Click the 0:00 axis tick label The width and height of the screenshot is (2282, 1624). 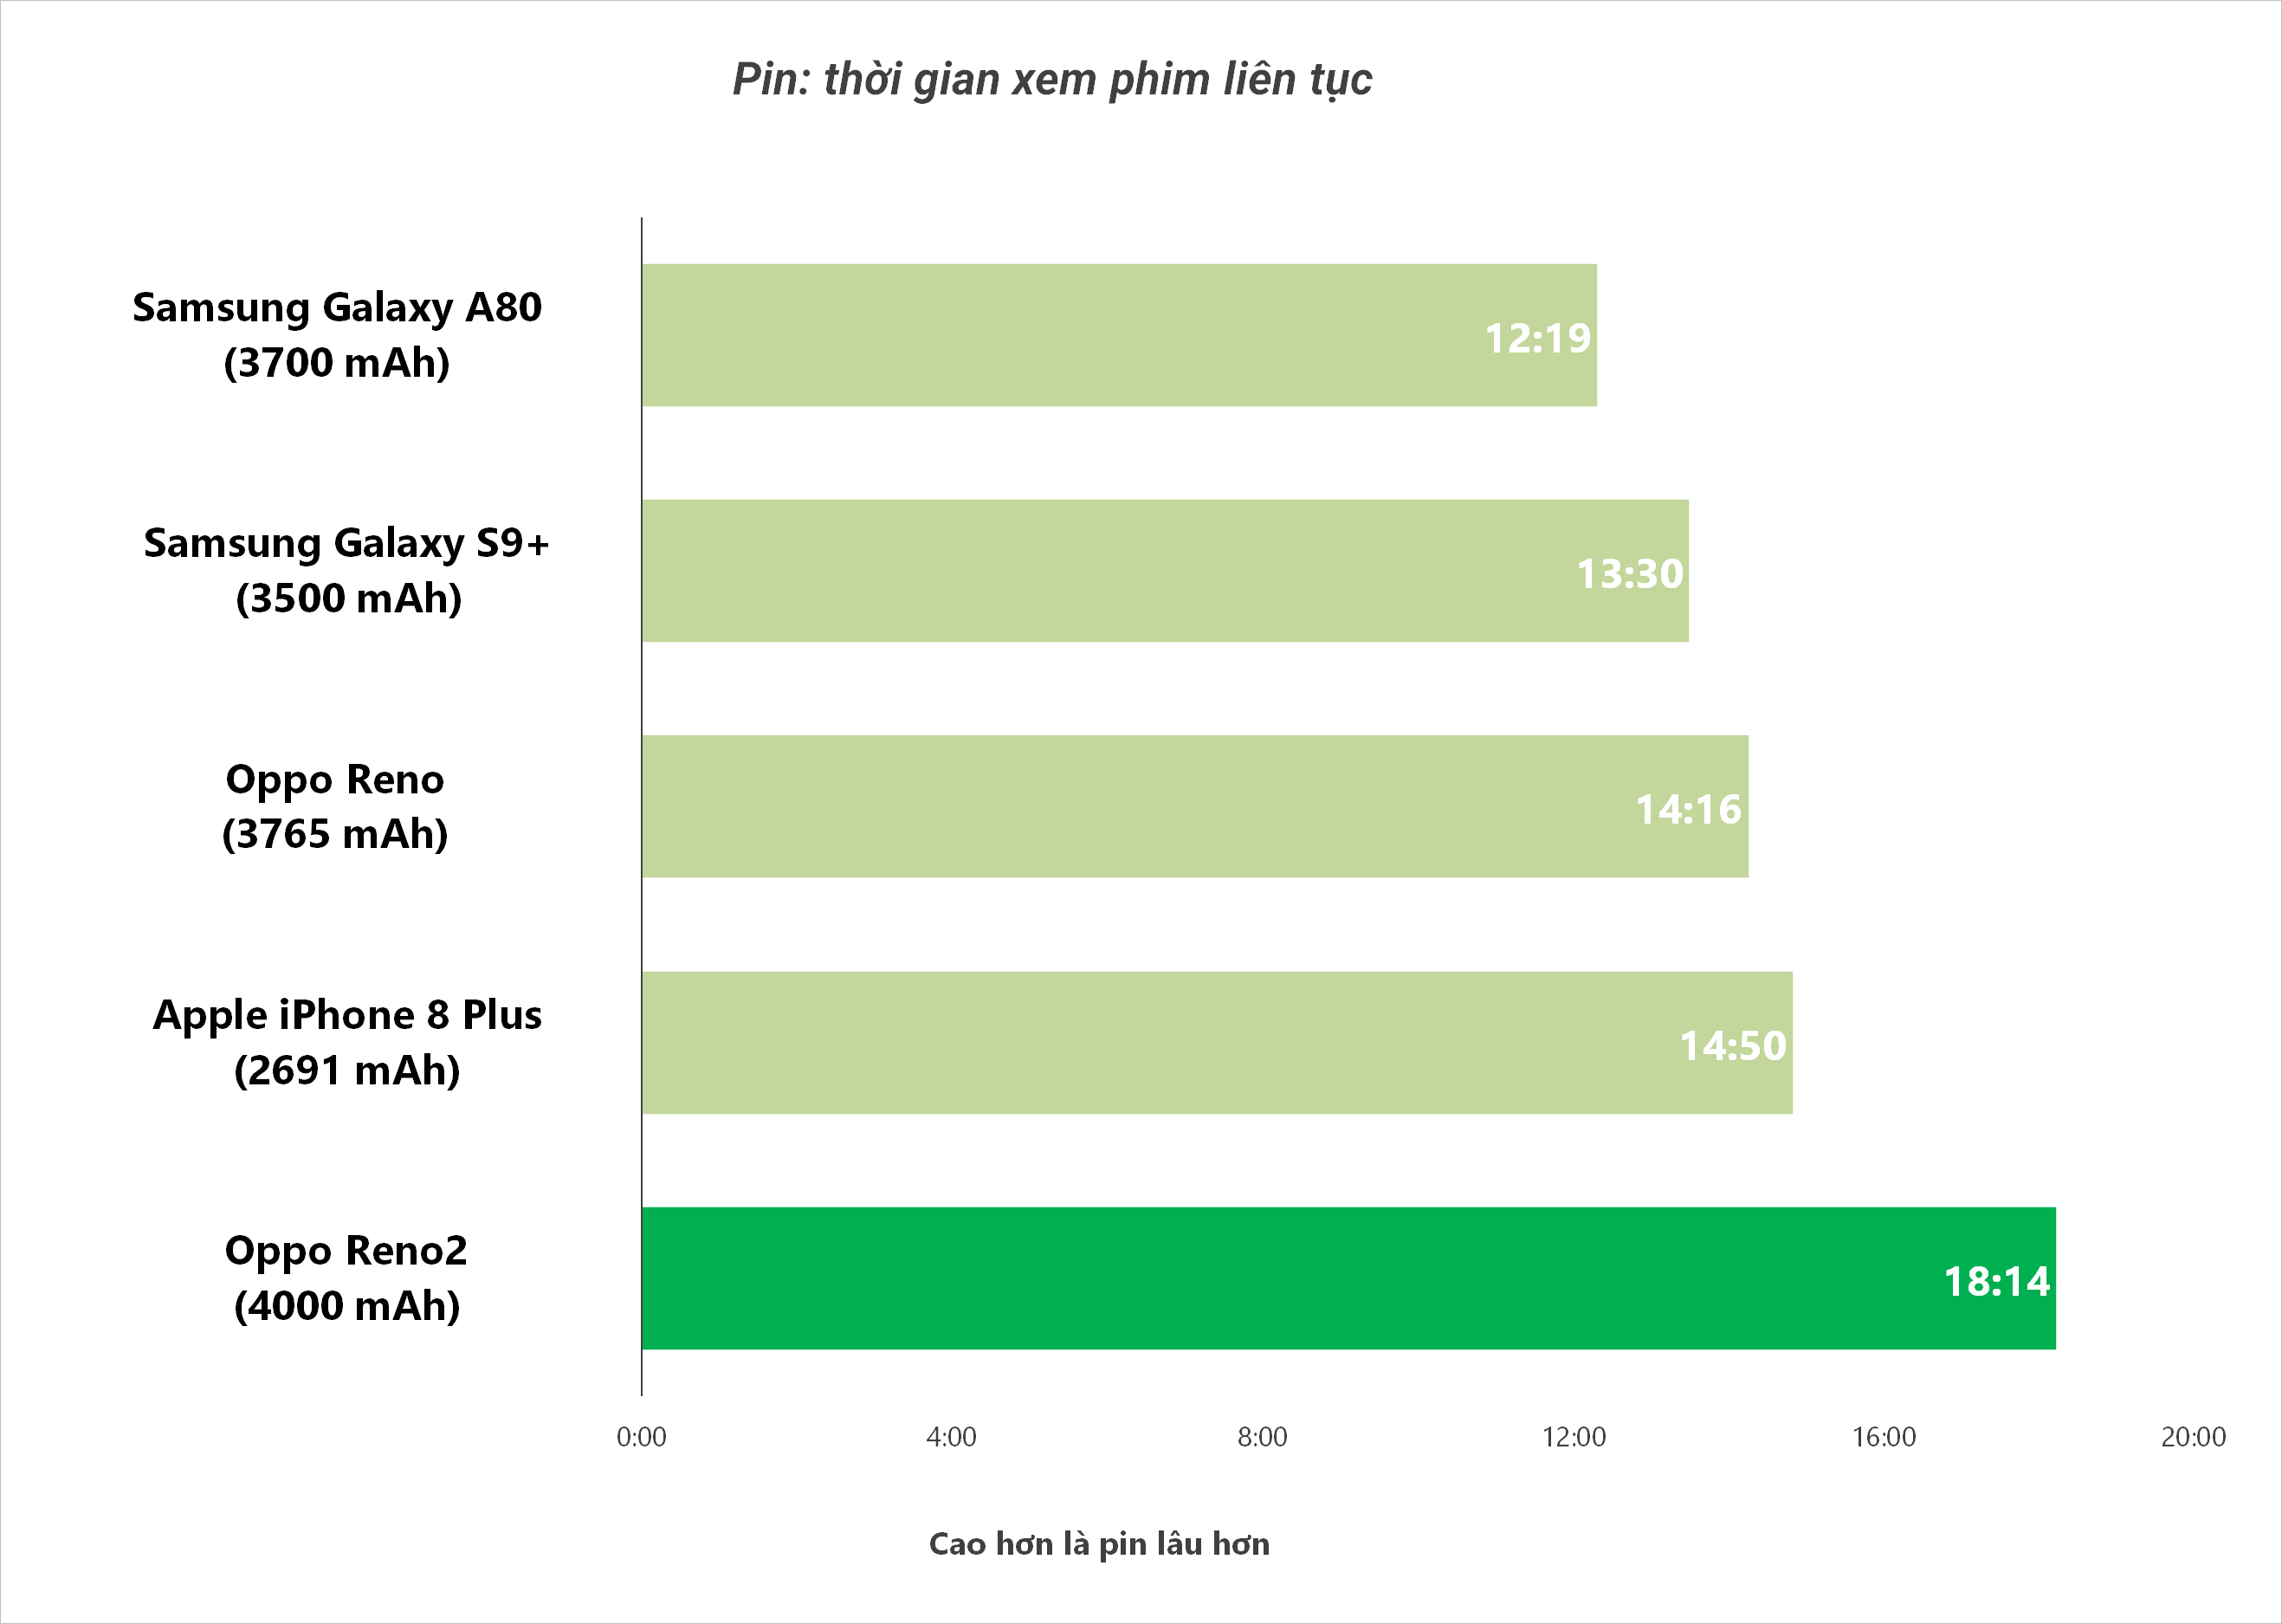point(641,1437)
